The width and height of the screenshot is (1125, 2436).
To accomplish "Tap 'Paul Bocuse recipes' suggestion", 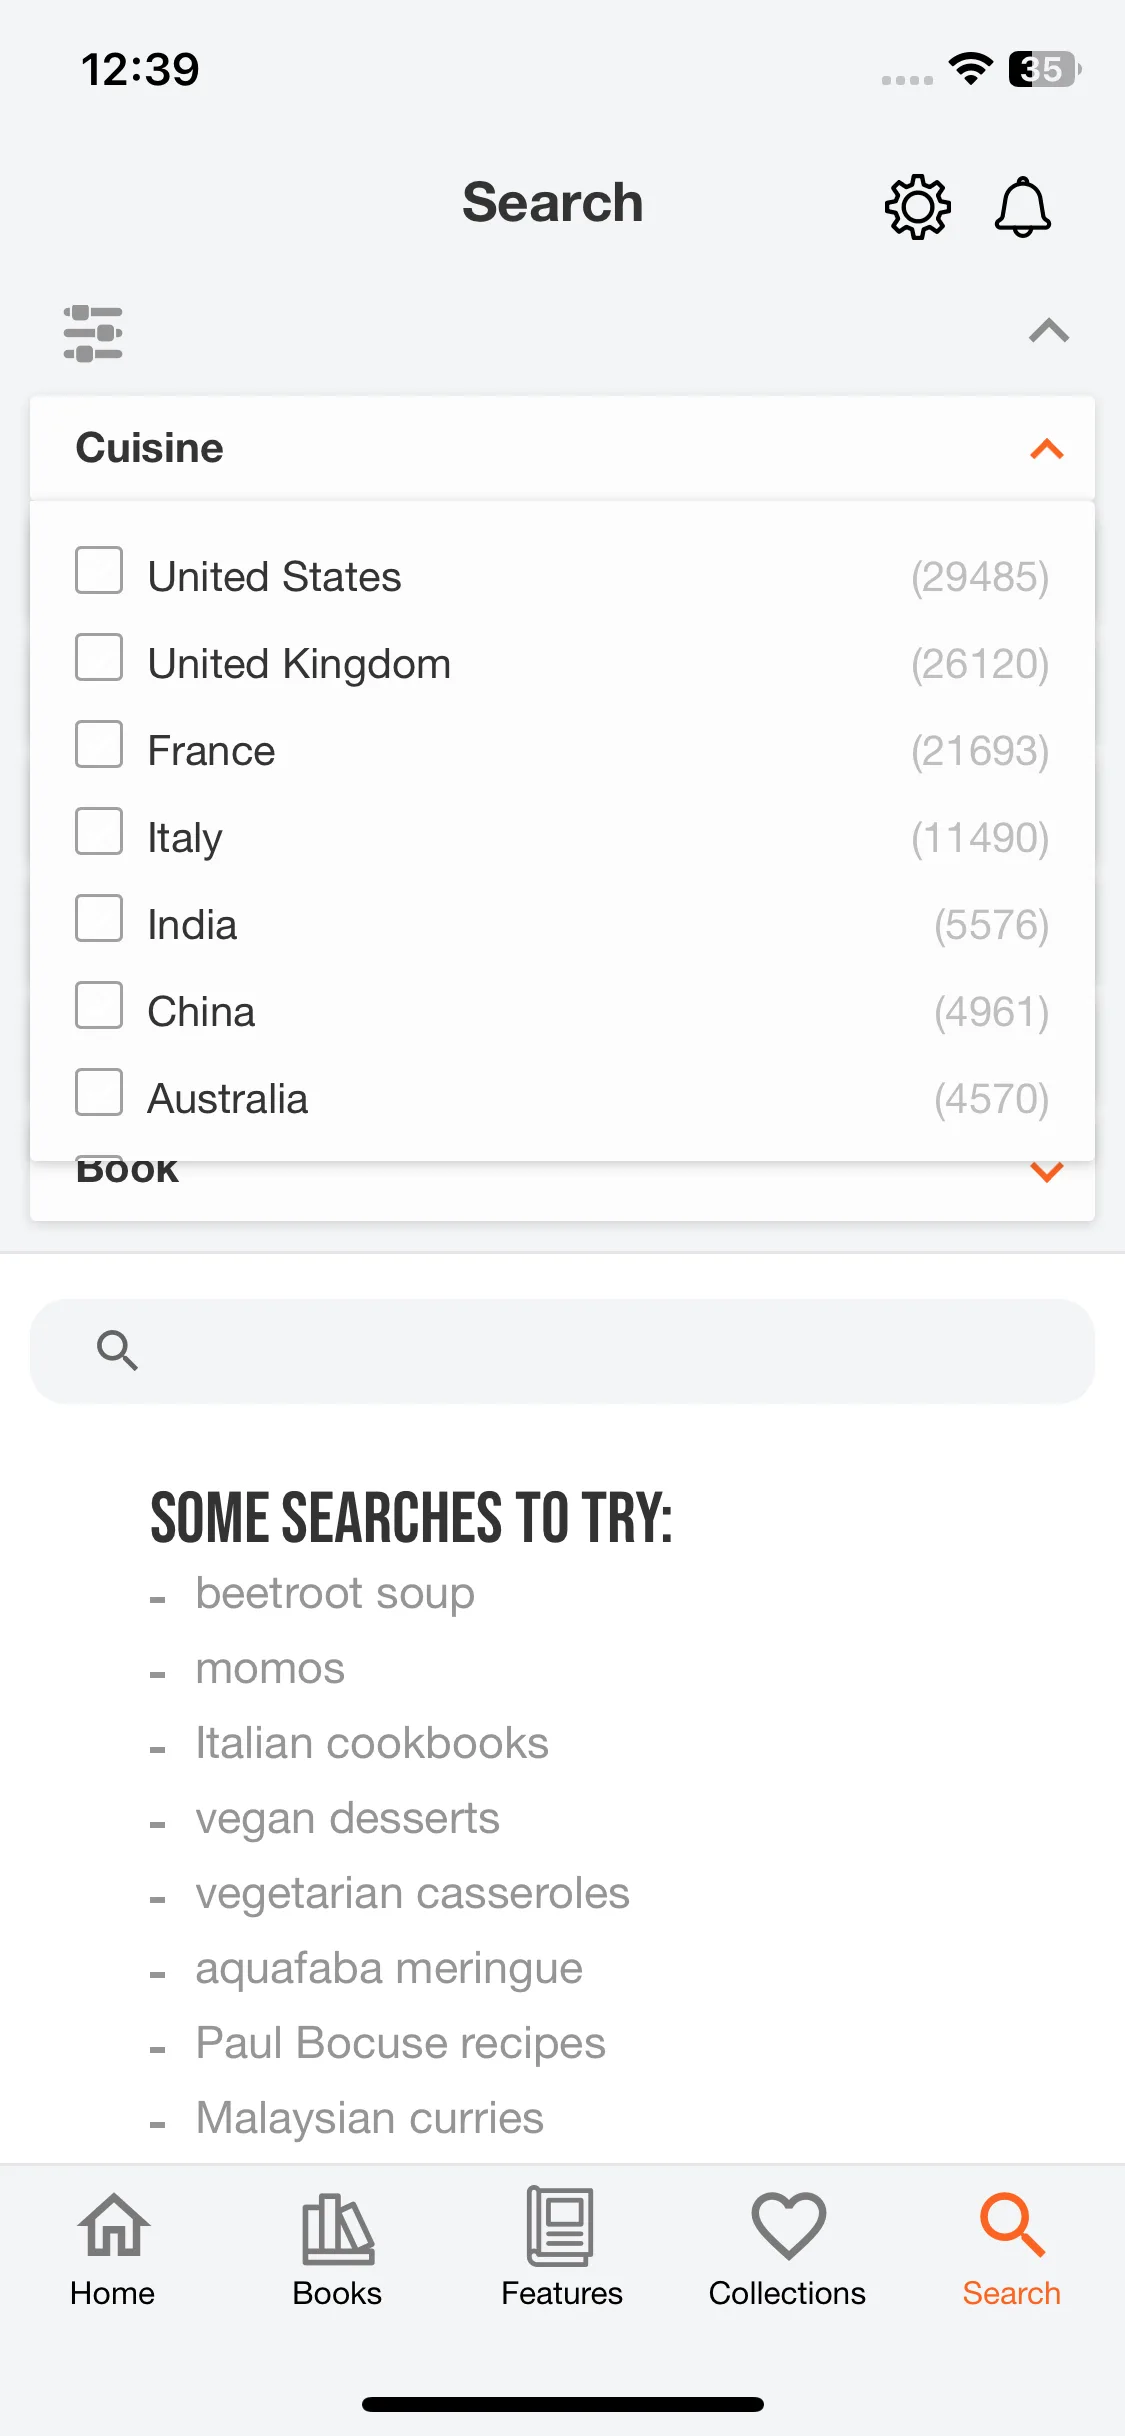I will click(x=400, y=2043).
